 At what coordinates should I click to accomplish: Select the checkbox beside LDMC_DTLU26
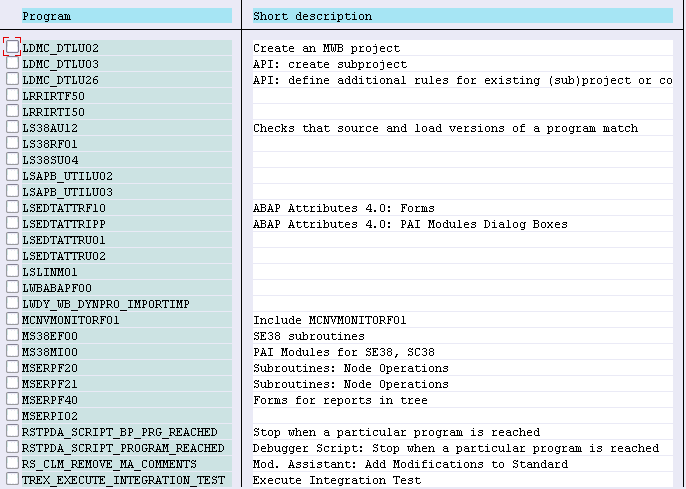click(x=12, y=79)
